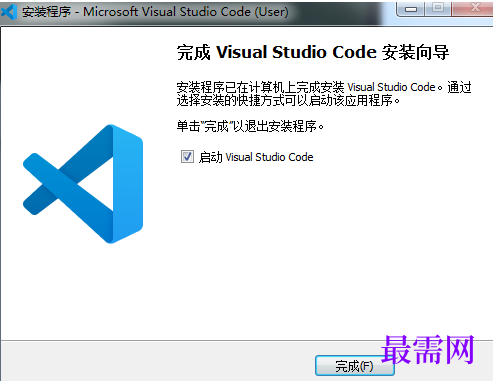Click the 安装程序 - Microsoft Visual Studio Code title text

tap(155, 12)
